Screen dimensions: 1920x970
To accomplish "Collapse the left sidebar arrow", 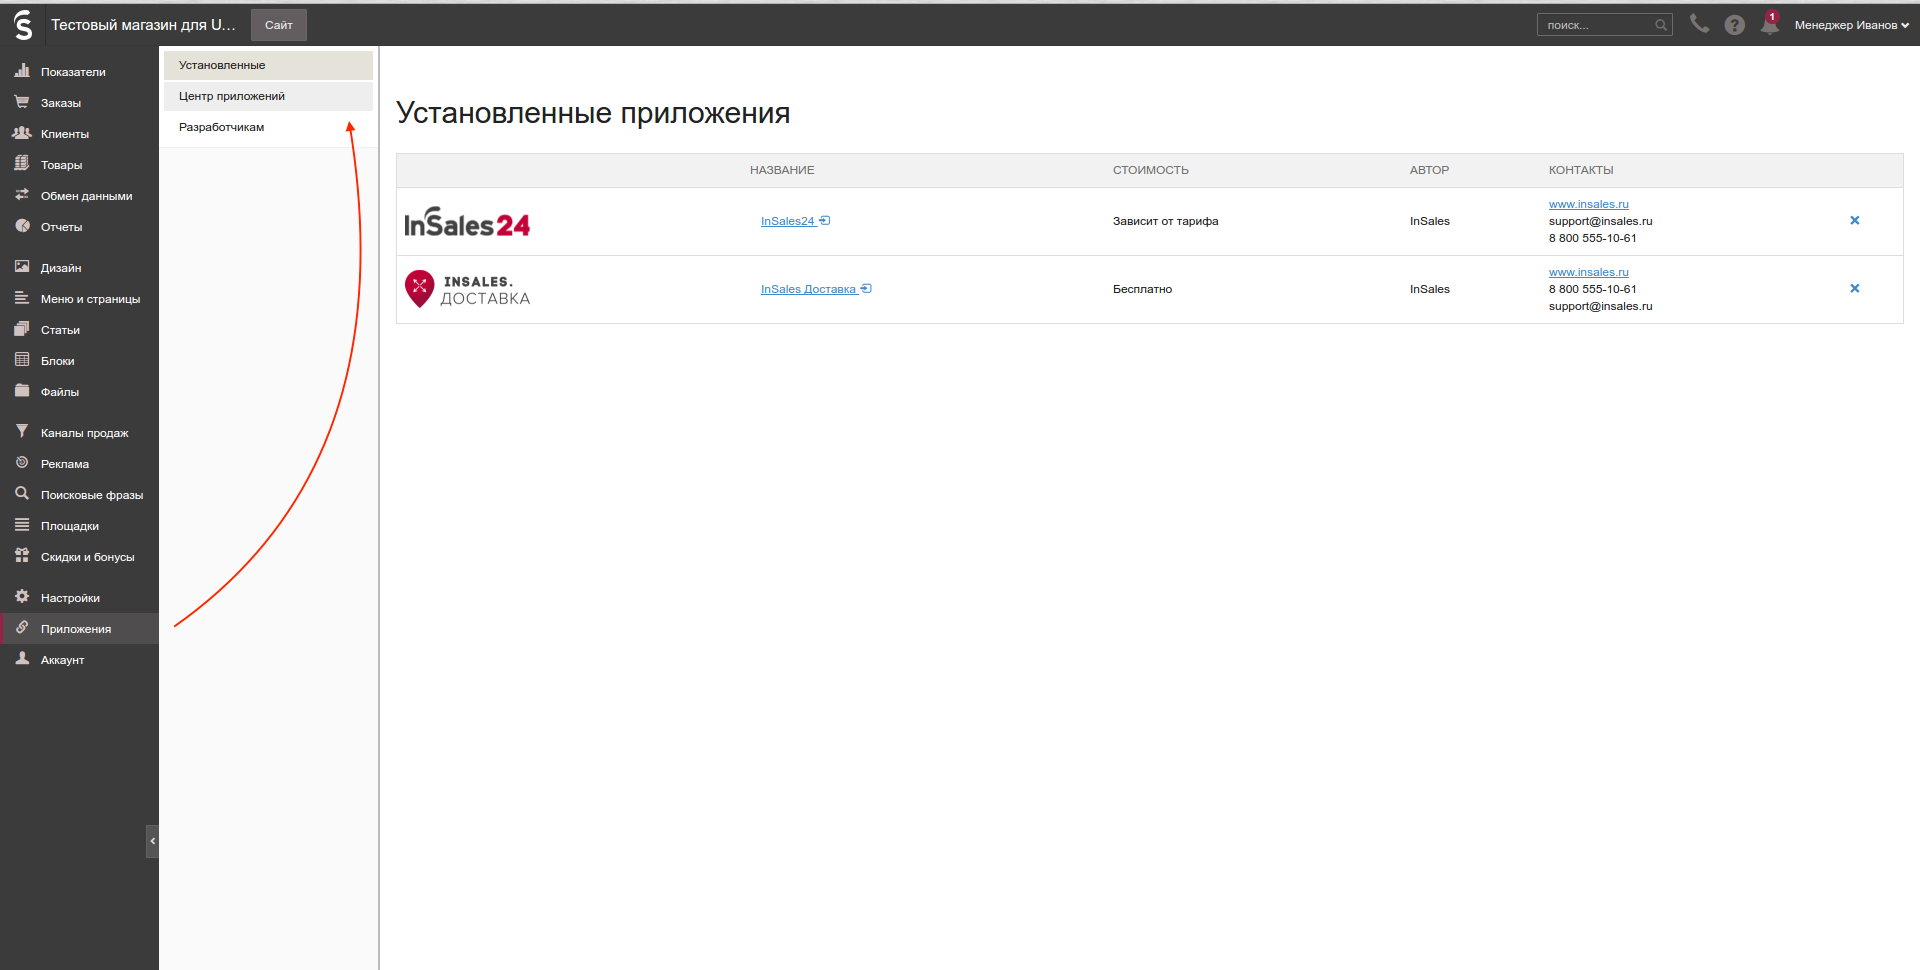I will coord(152,841).
